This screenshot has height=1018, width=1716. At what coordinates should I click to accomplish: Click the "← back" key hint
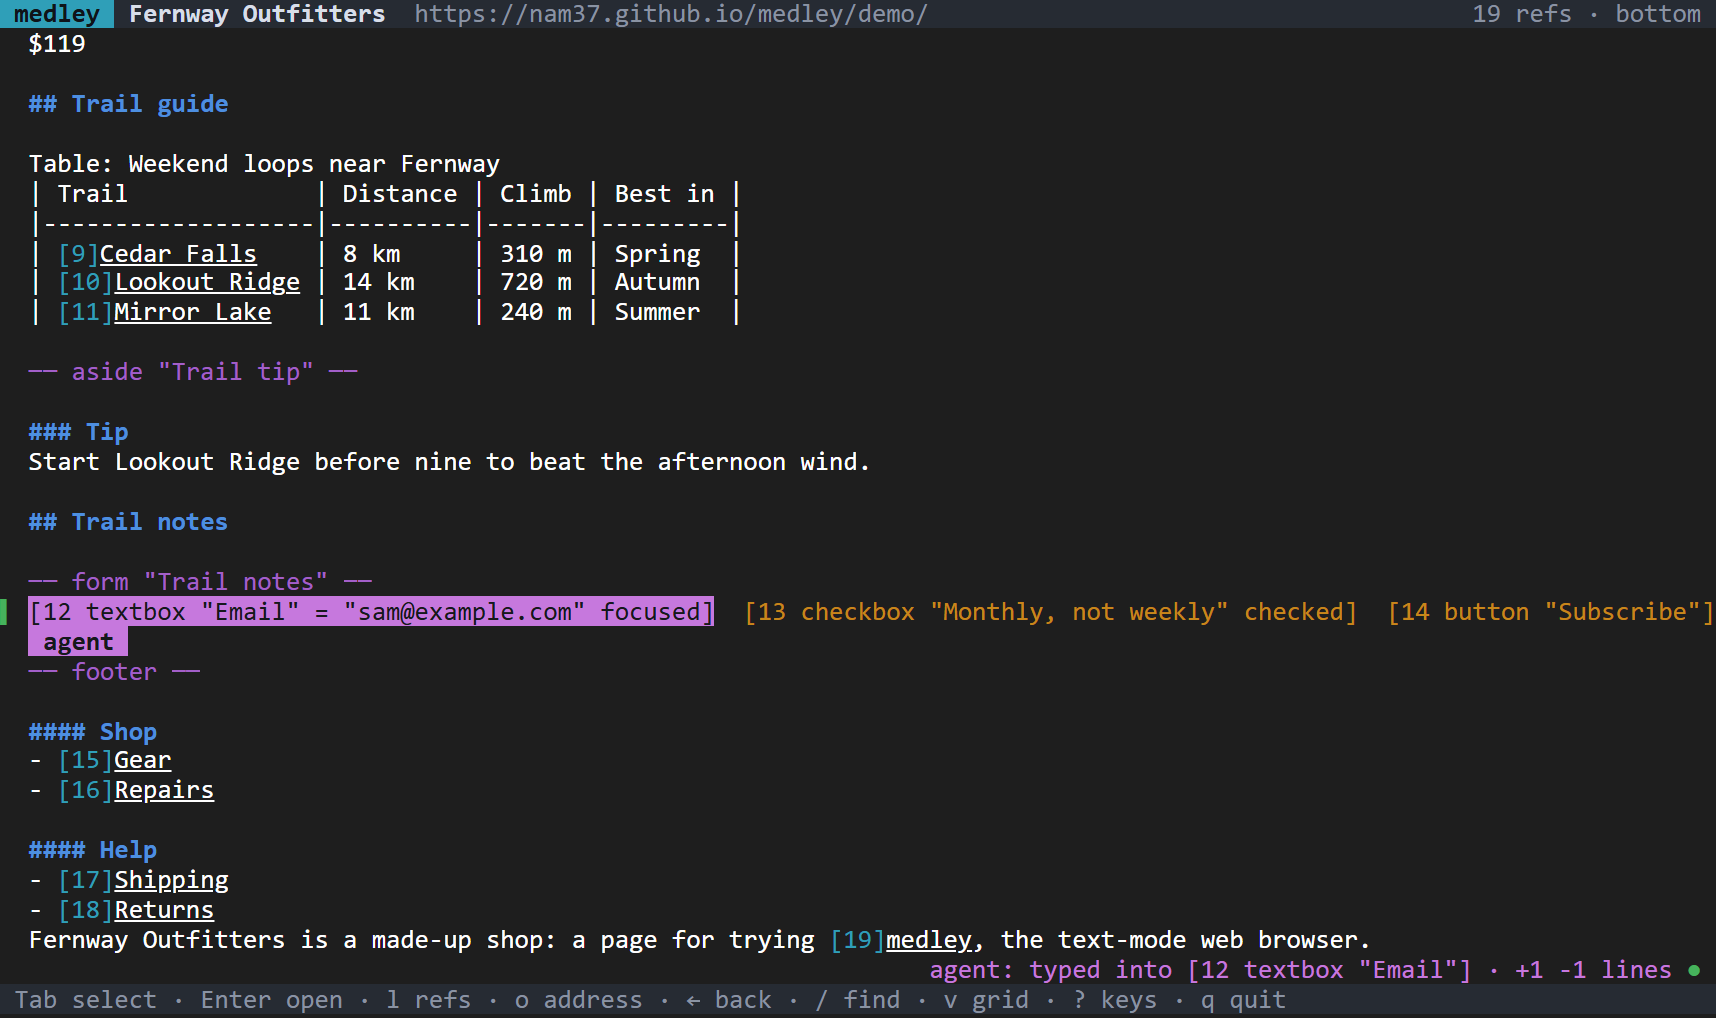[x=729, y=1000]
